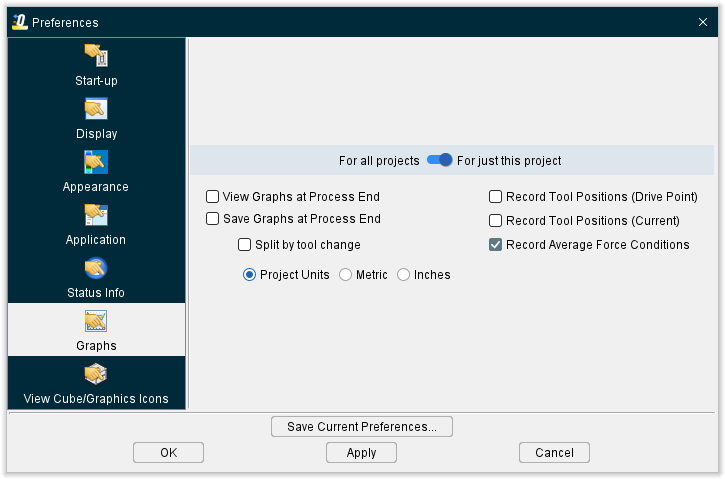Click the Preferences window app logo
The height and width of the screenshot is (479, 725).
click(x=20, y=22)
